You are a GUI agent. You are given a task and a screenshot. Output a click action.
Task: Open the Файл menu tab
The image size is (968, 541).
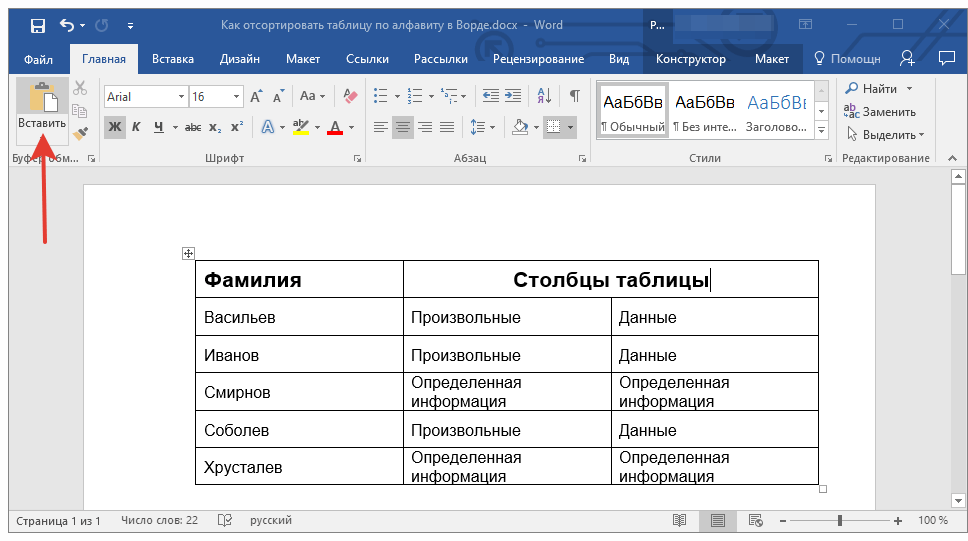tap(38, 59)
